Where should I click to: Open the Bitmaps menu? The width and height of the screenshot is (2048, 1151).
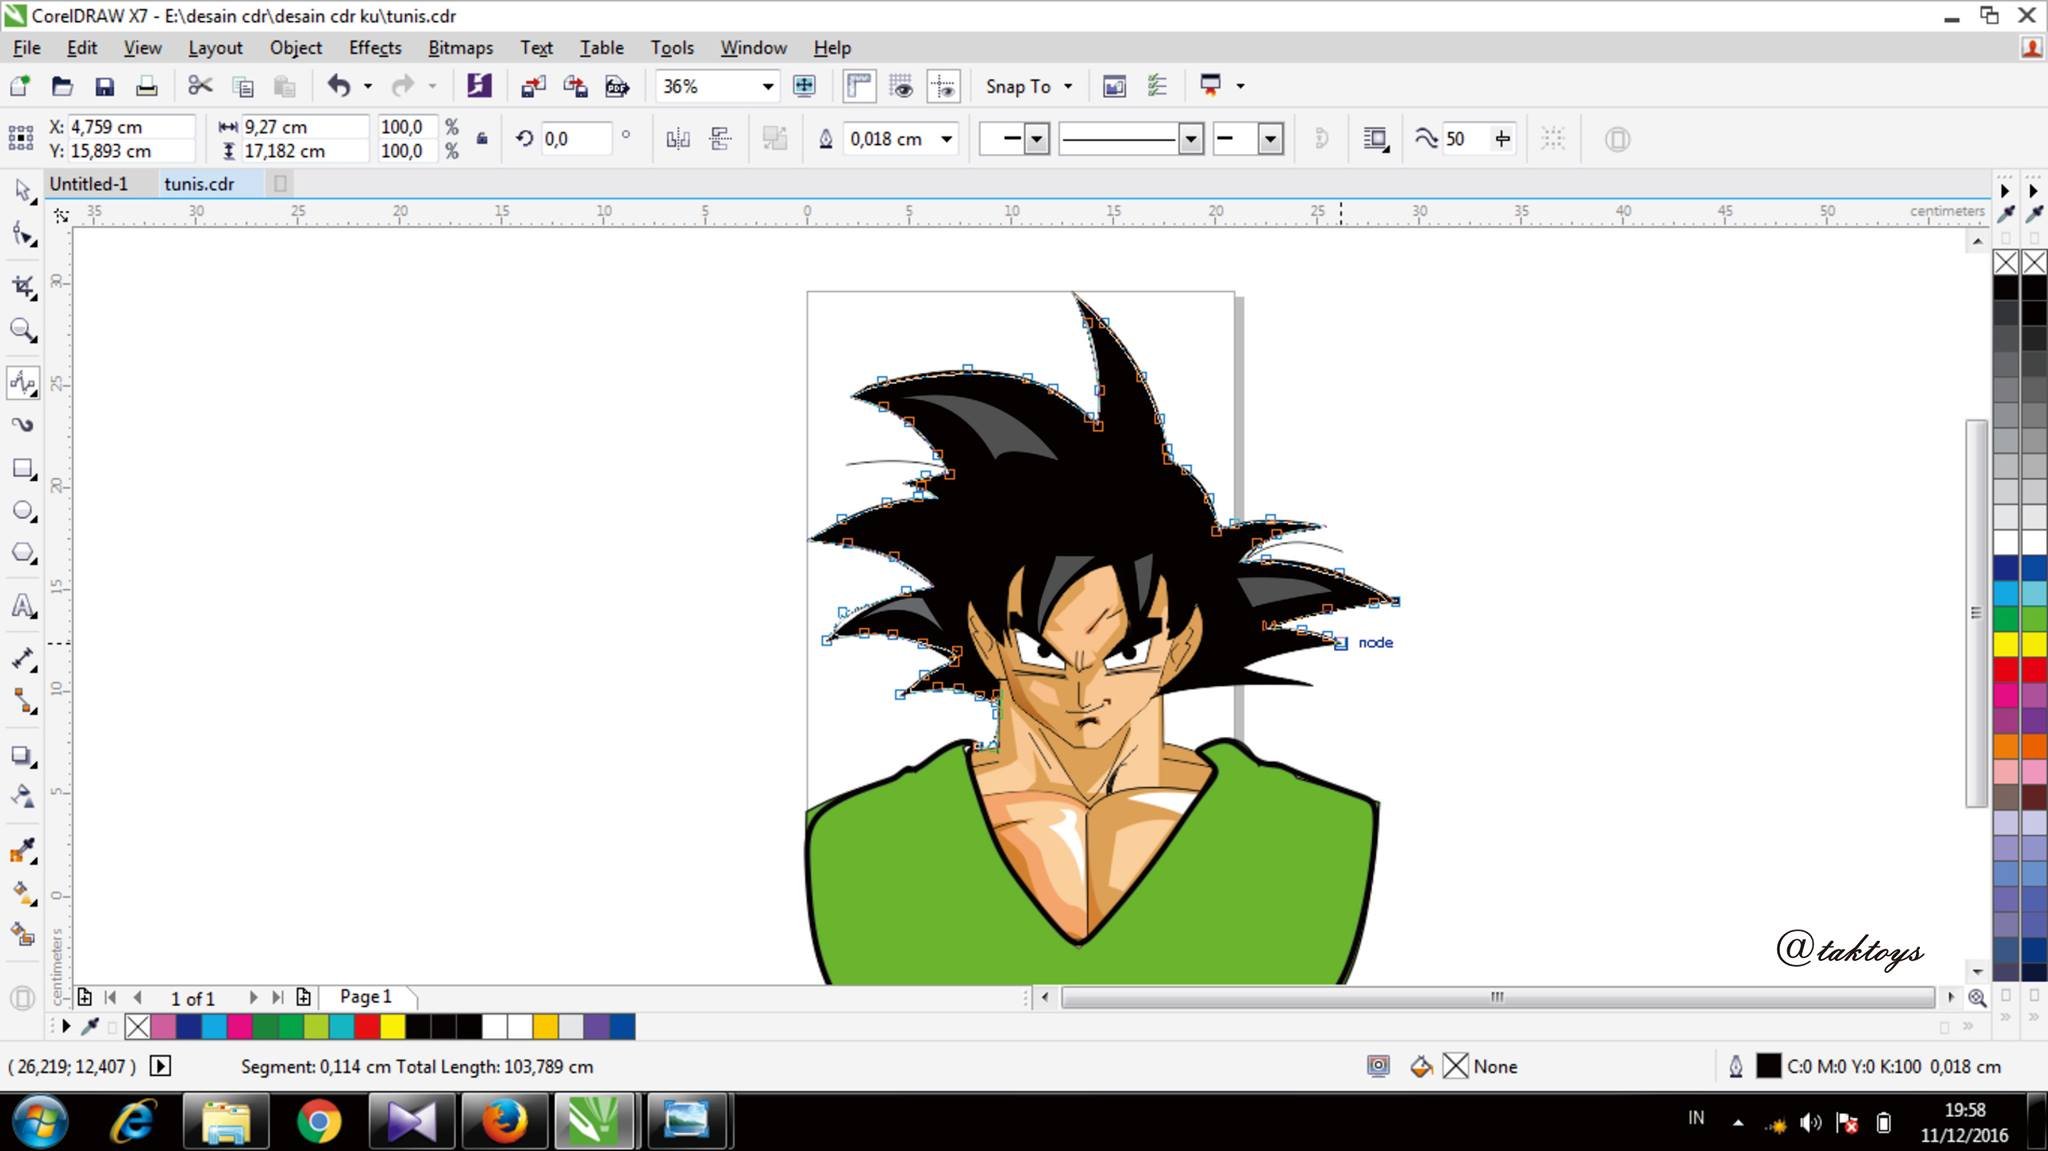(x=460, y=47)
